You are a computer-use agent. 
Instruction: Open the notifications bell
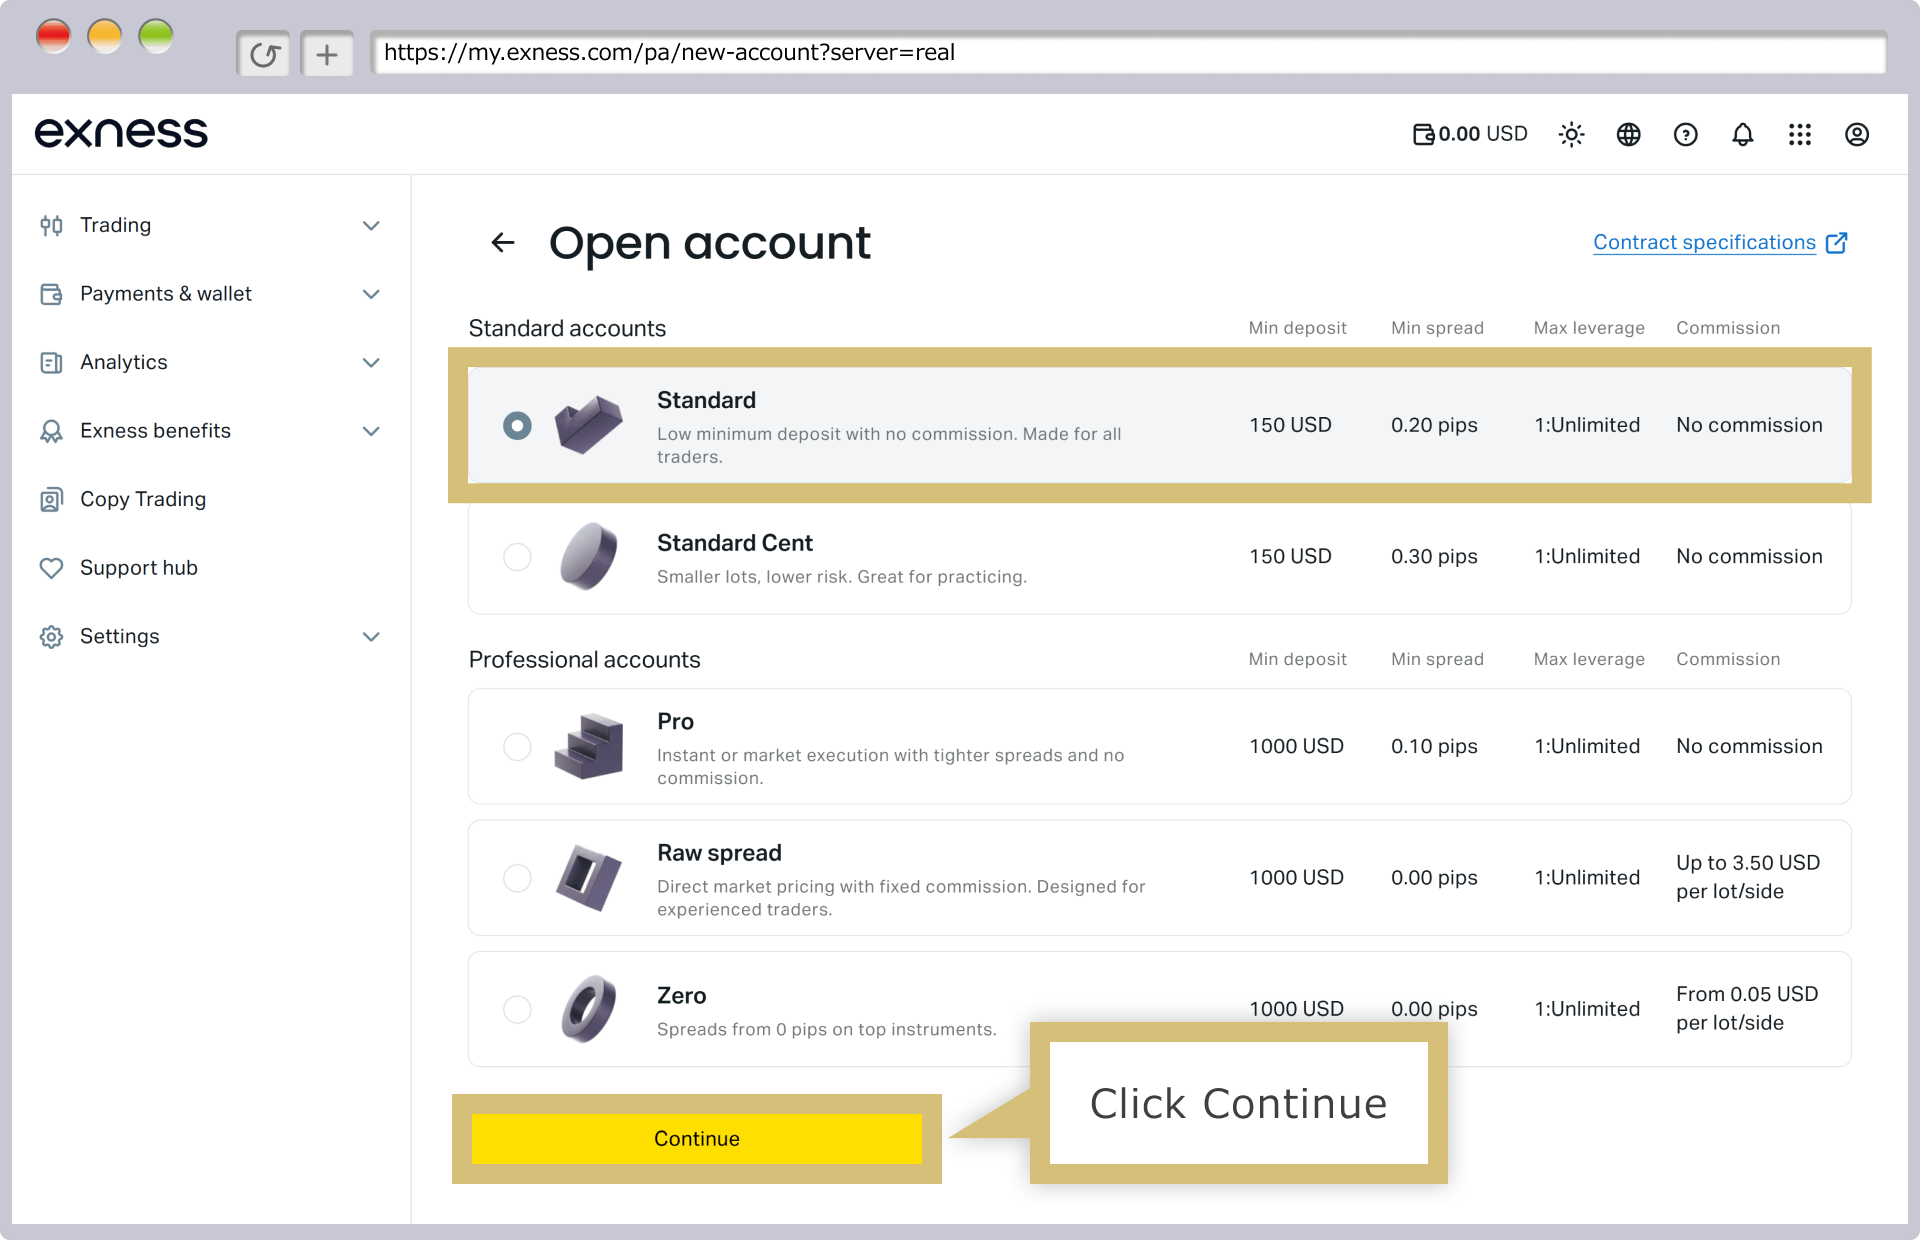1742,134
